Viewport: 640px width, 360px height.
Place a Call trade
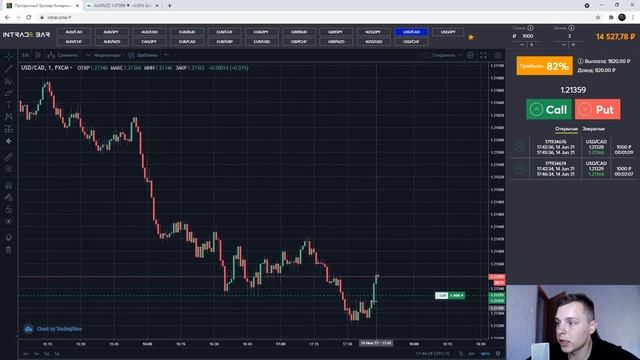pos(549,109)
